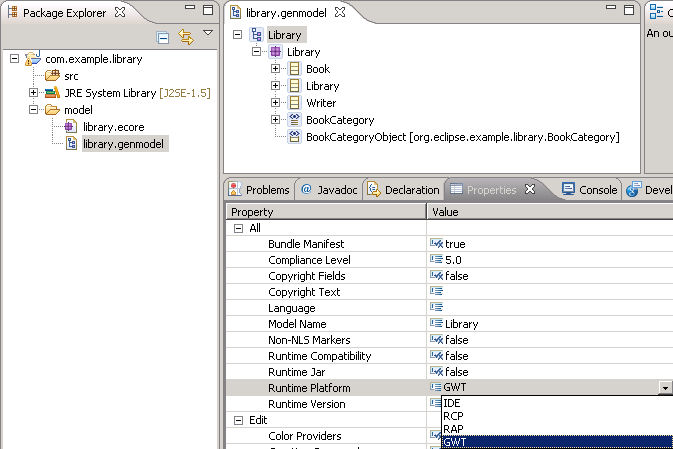This screenshot has width=673, height=449.
Task: Select the src folder label
Action: pyautogui.click(x=71, y=76)
